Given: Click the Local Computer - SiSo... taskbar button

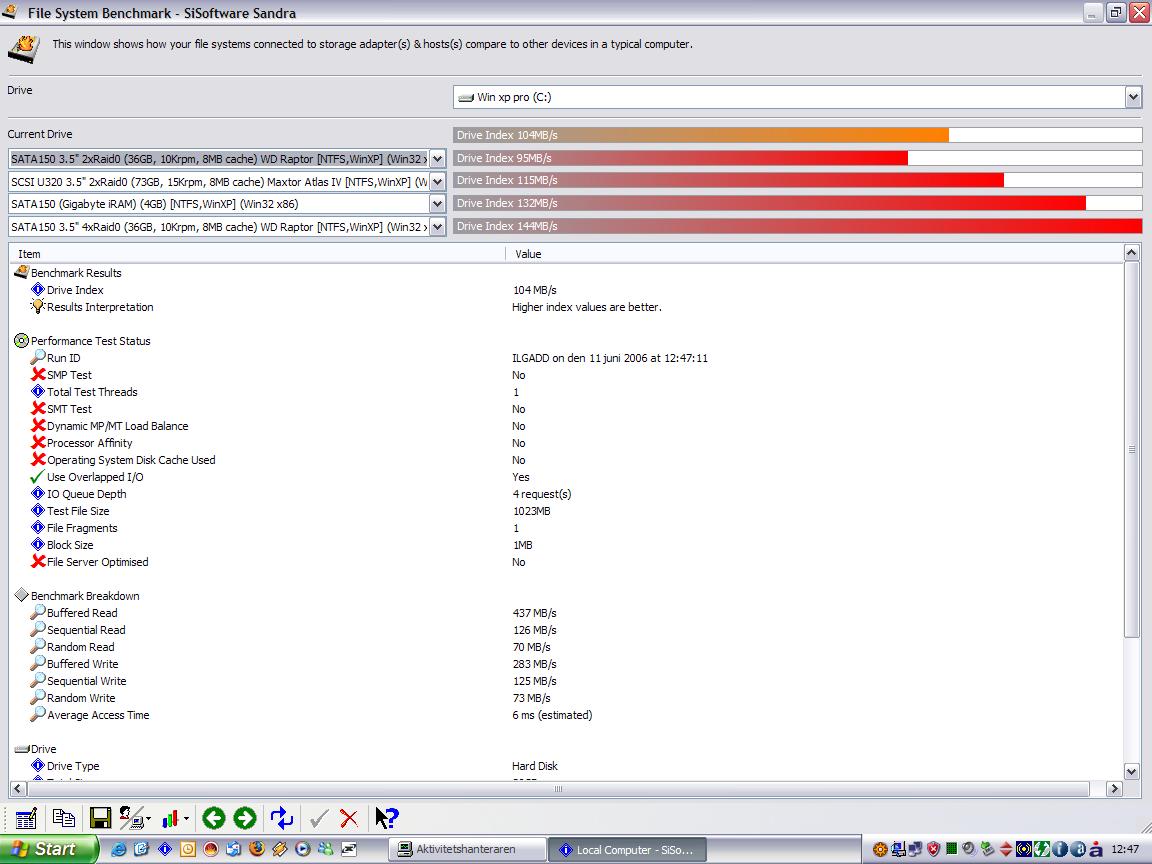Looking at the screenshot, I should [627, 849].
